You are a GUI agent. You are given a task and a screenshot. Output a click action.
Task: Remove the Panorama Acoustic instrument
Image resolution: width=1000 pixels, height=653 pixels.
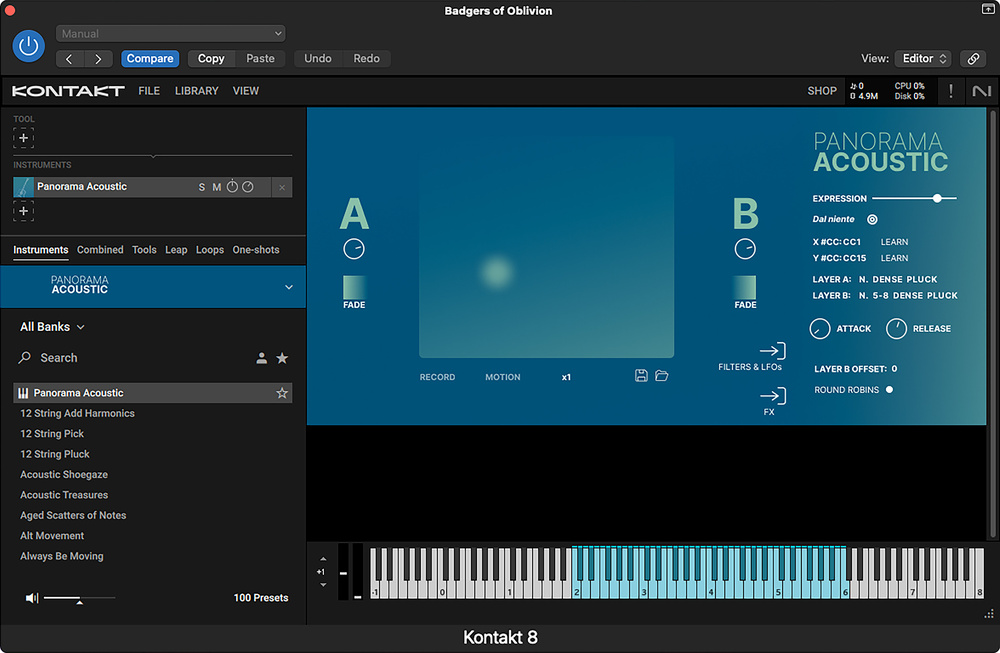[x=282, y=187]
